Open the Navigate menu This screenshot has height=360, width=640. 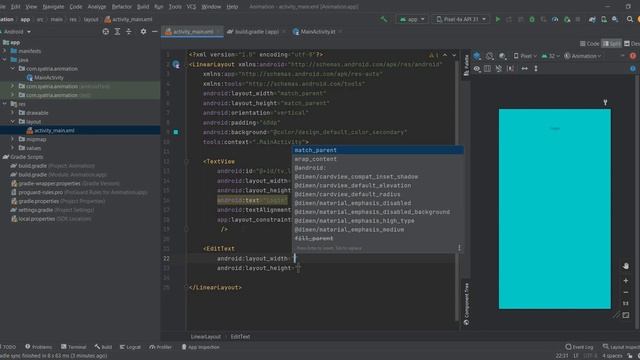click(x=53, y=7)
